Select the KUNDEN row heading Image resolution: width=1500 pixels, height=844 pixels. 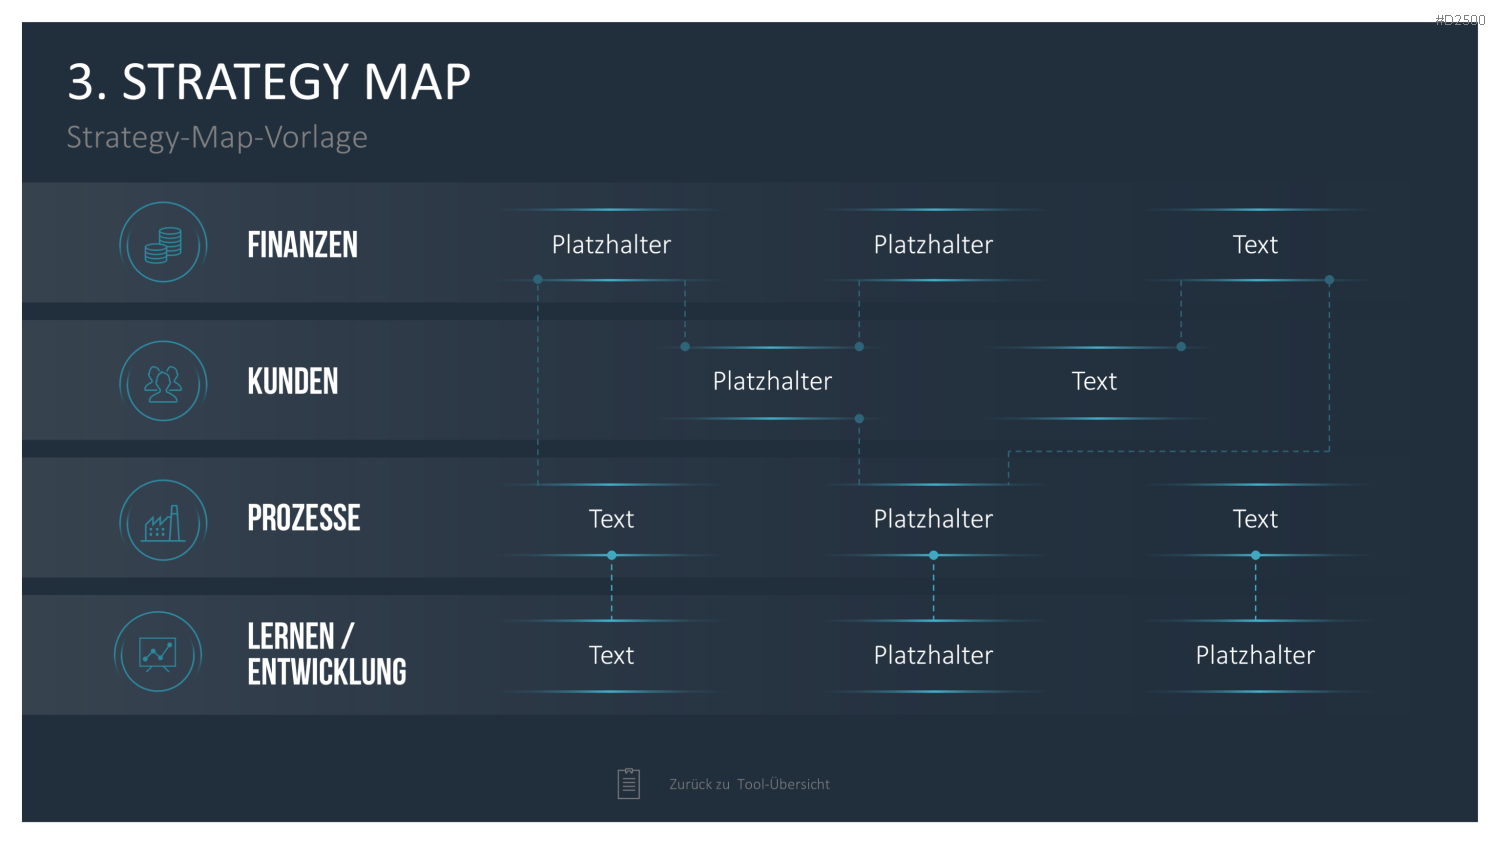pos(293,382)
